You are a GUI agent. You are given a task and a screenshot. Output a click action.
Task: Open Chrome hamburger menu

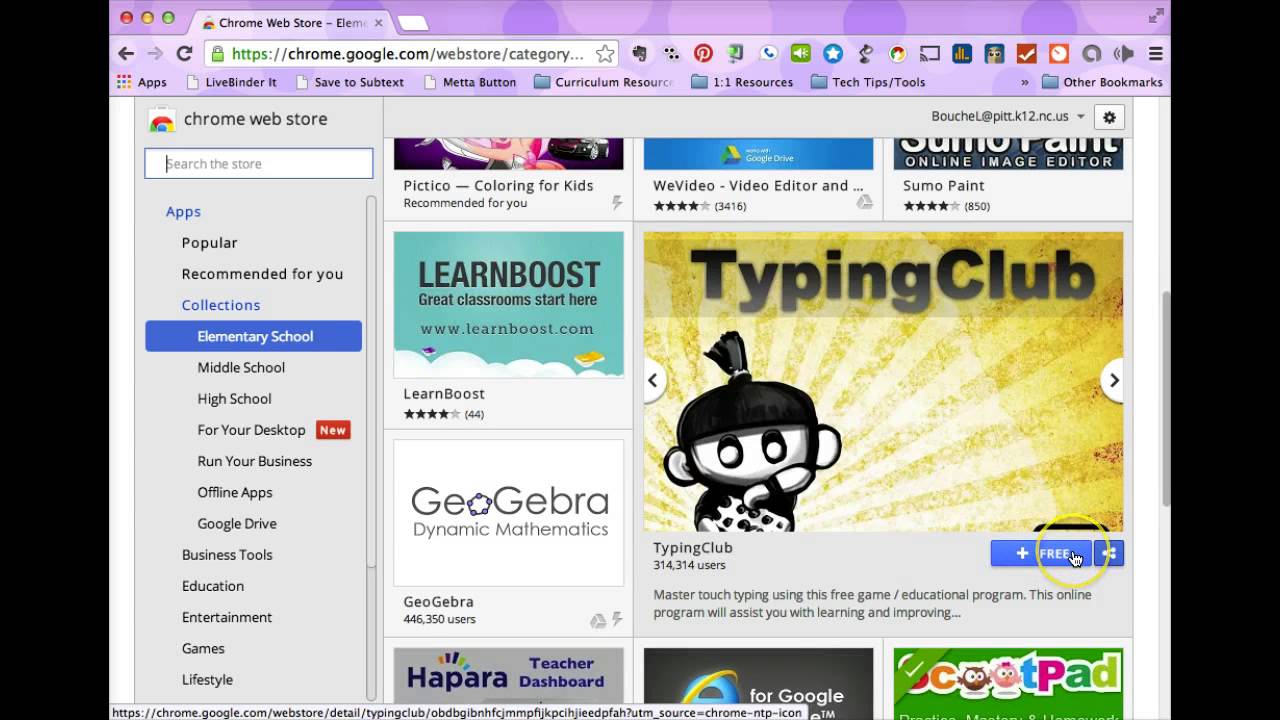pyautogui.click(x=1156, y=54)
